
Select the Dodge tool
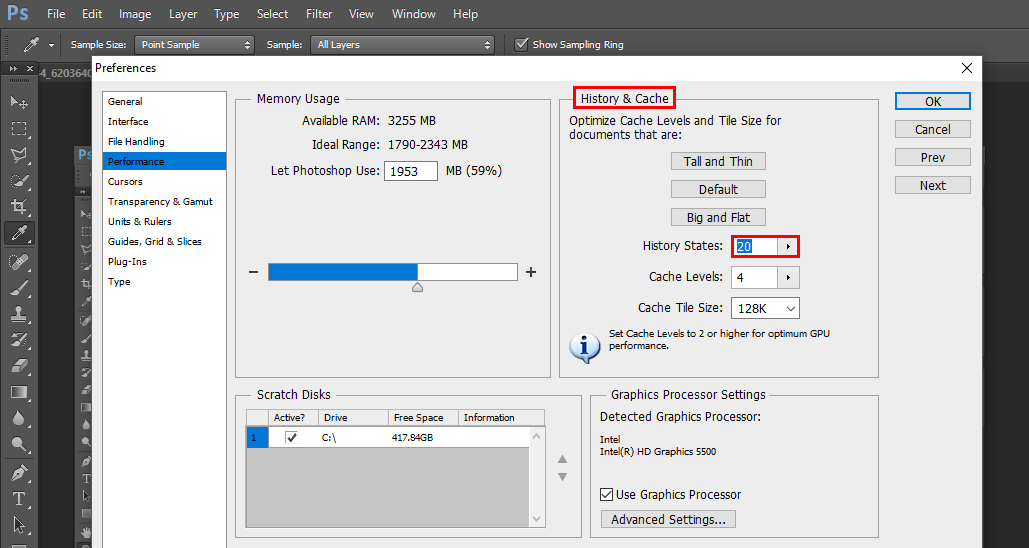19,445
